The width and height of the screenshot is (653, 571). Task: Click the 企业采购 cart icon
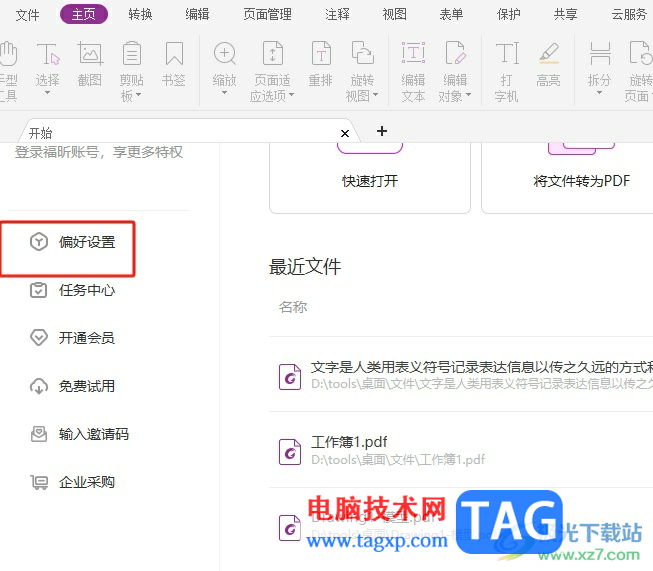tap(39, 482)
